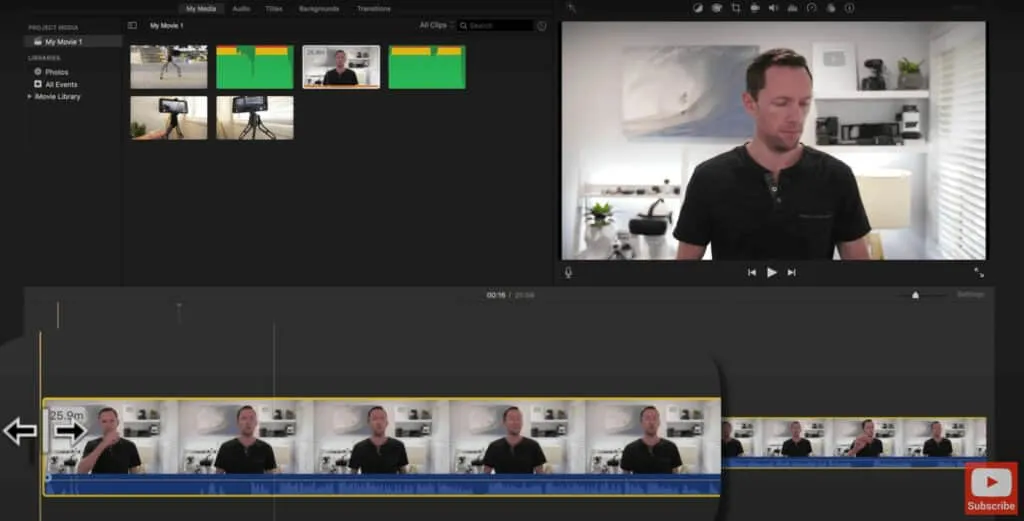Click the magic wand auto-enhance icon
Viewport: 1024px width, 521px height.
pos(570,8)
